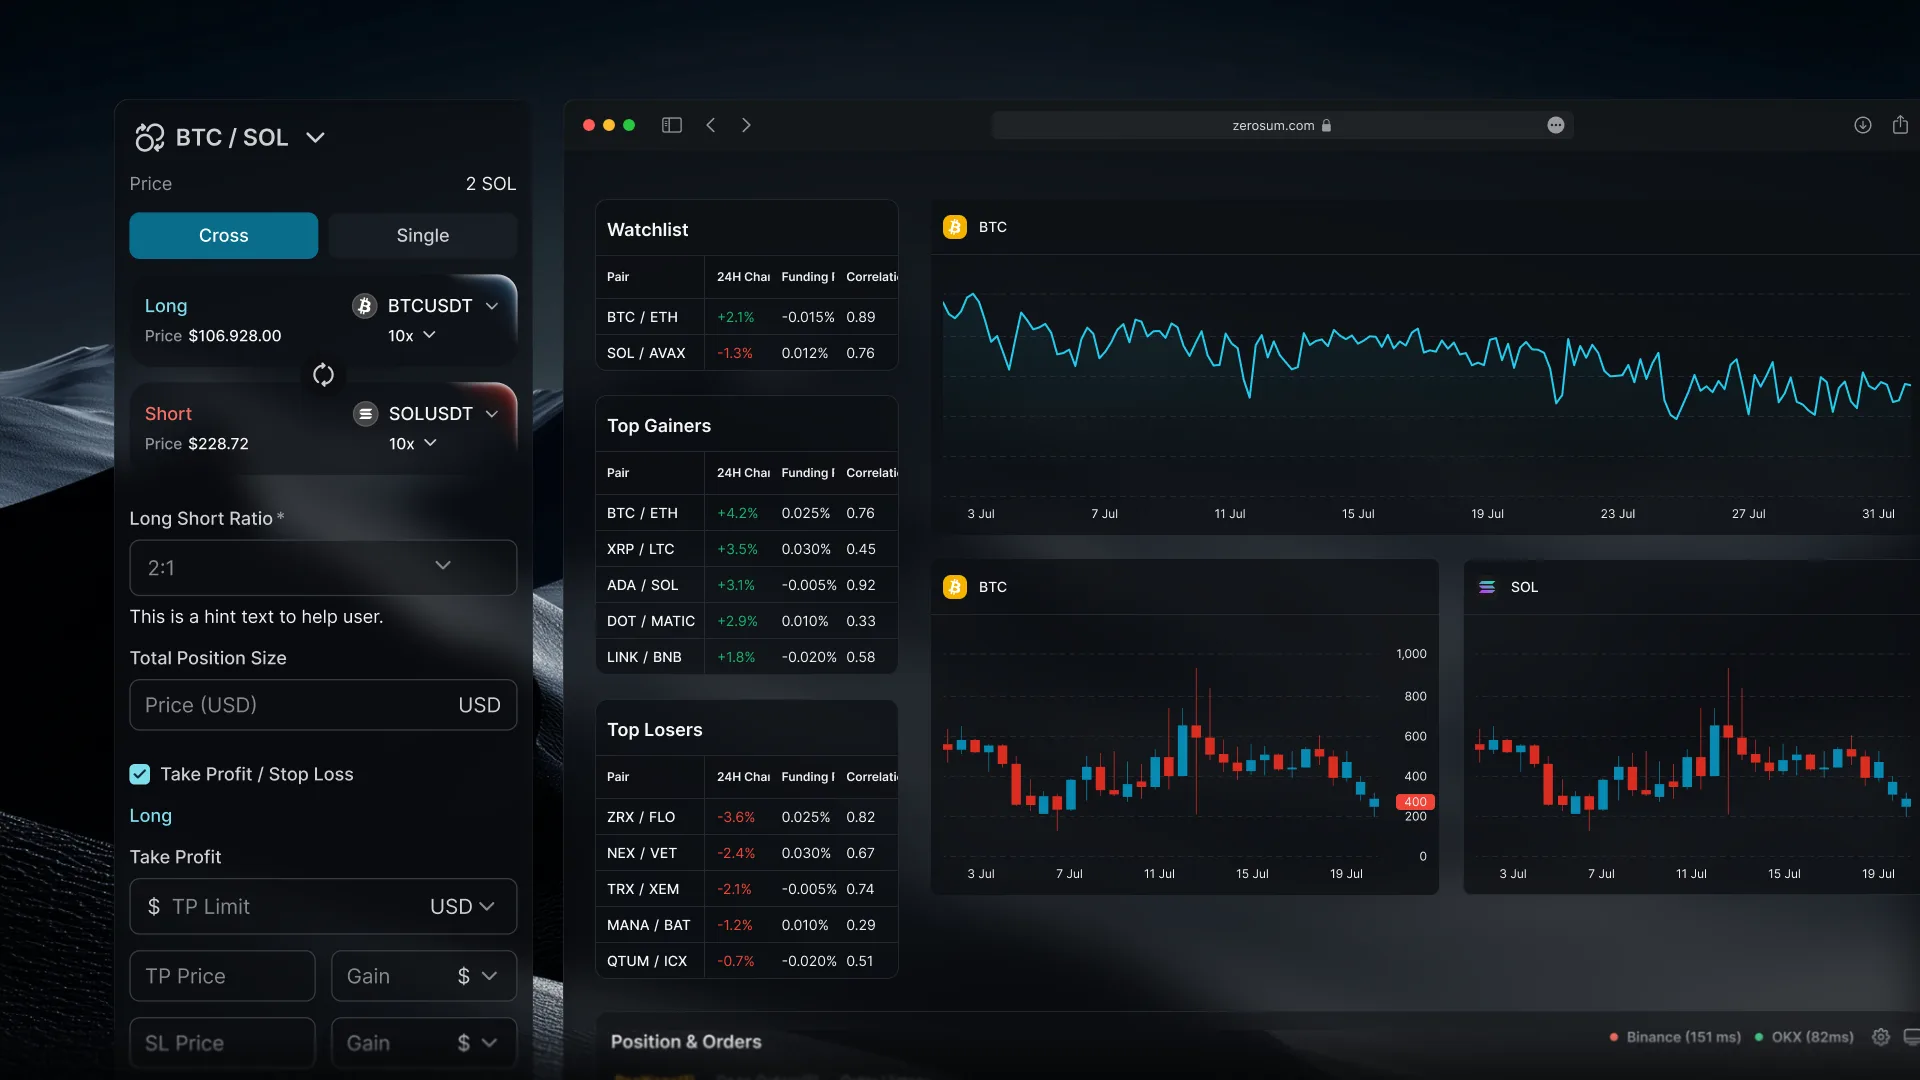
Task: Click BTC coin icon on candlestick chart
Action: (x=955, y=587)
